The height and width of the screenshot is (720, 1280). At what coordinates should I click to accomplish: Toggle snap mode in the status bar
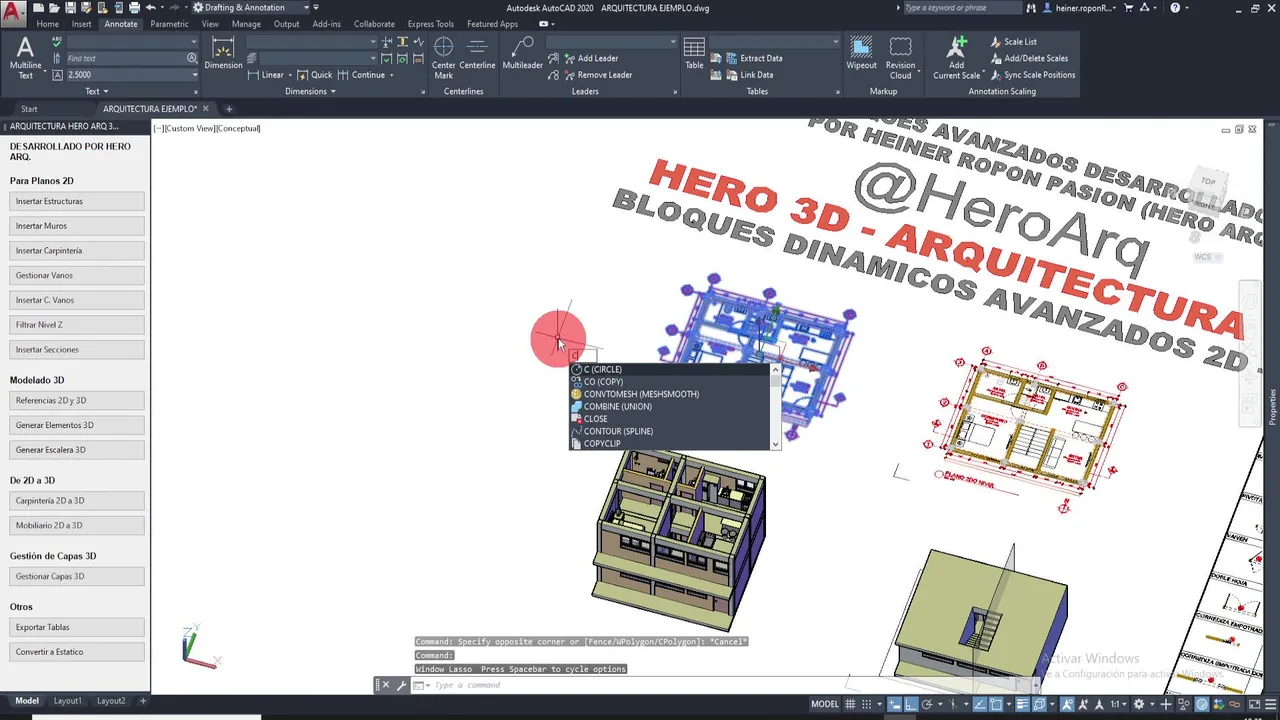(867, 704)
